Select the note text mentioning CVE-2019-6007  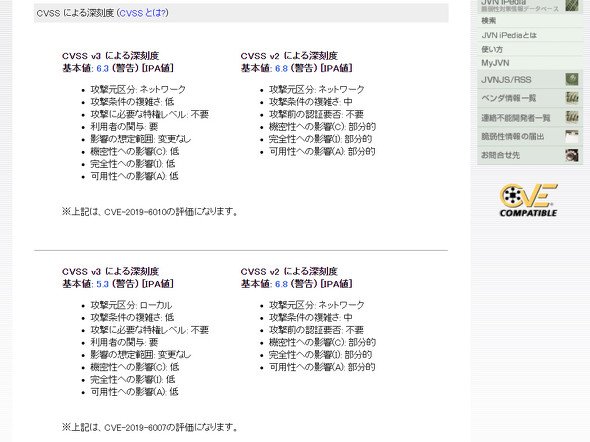(151, 427)
